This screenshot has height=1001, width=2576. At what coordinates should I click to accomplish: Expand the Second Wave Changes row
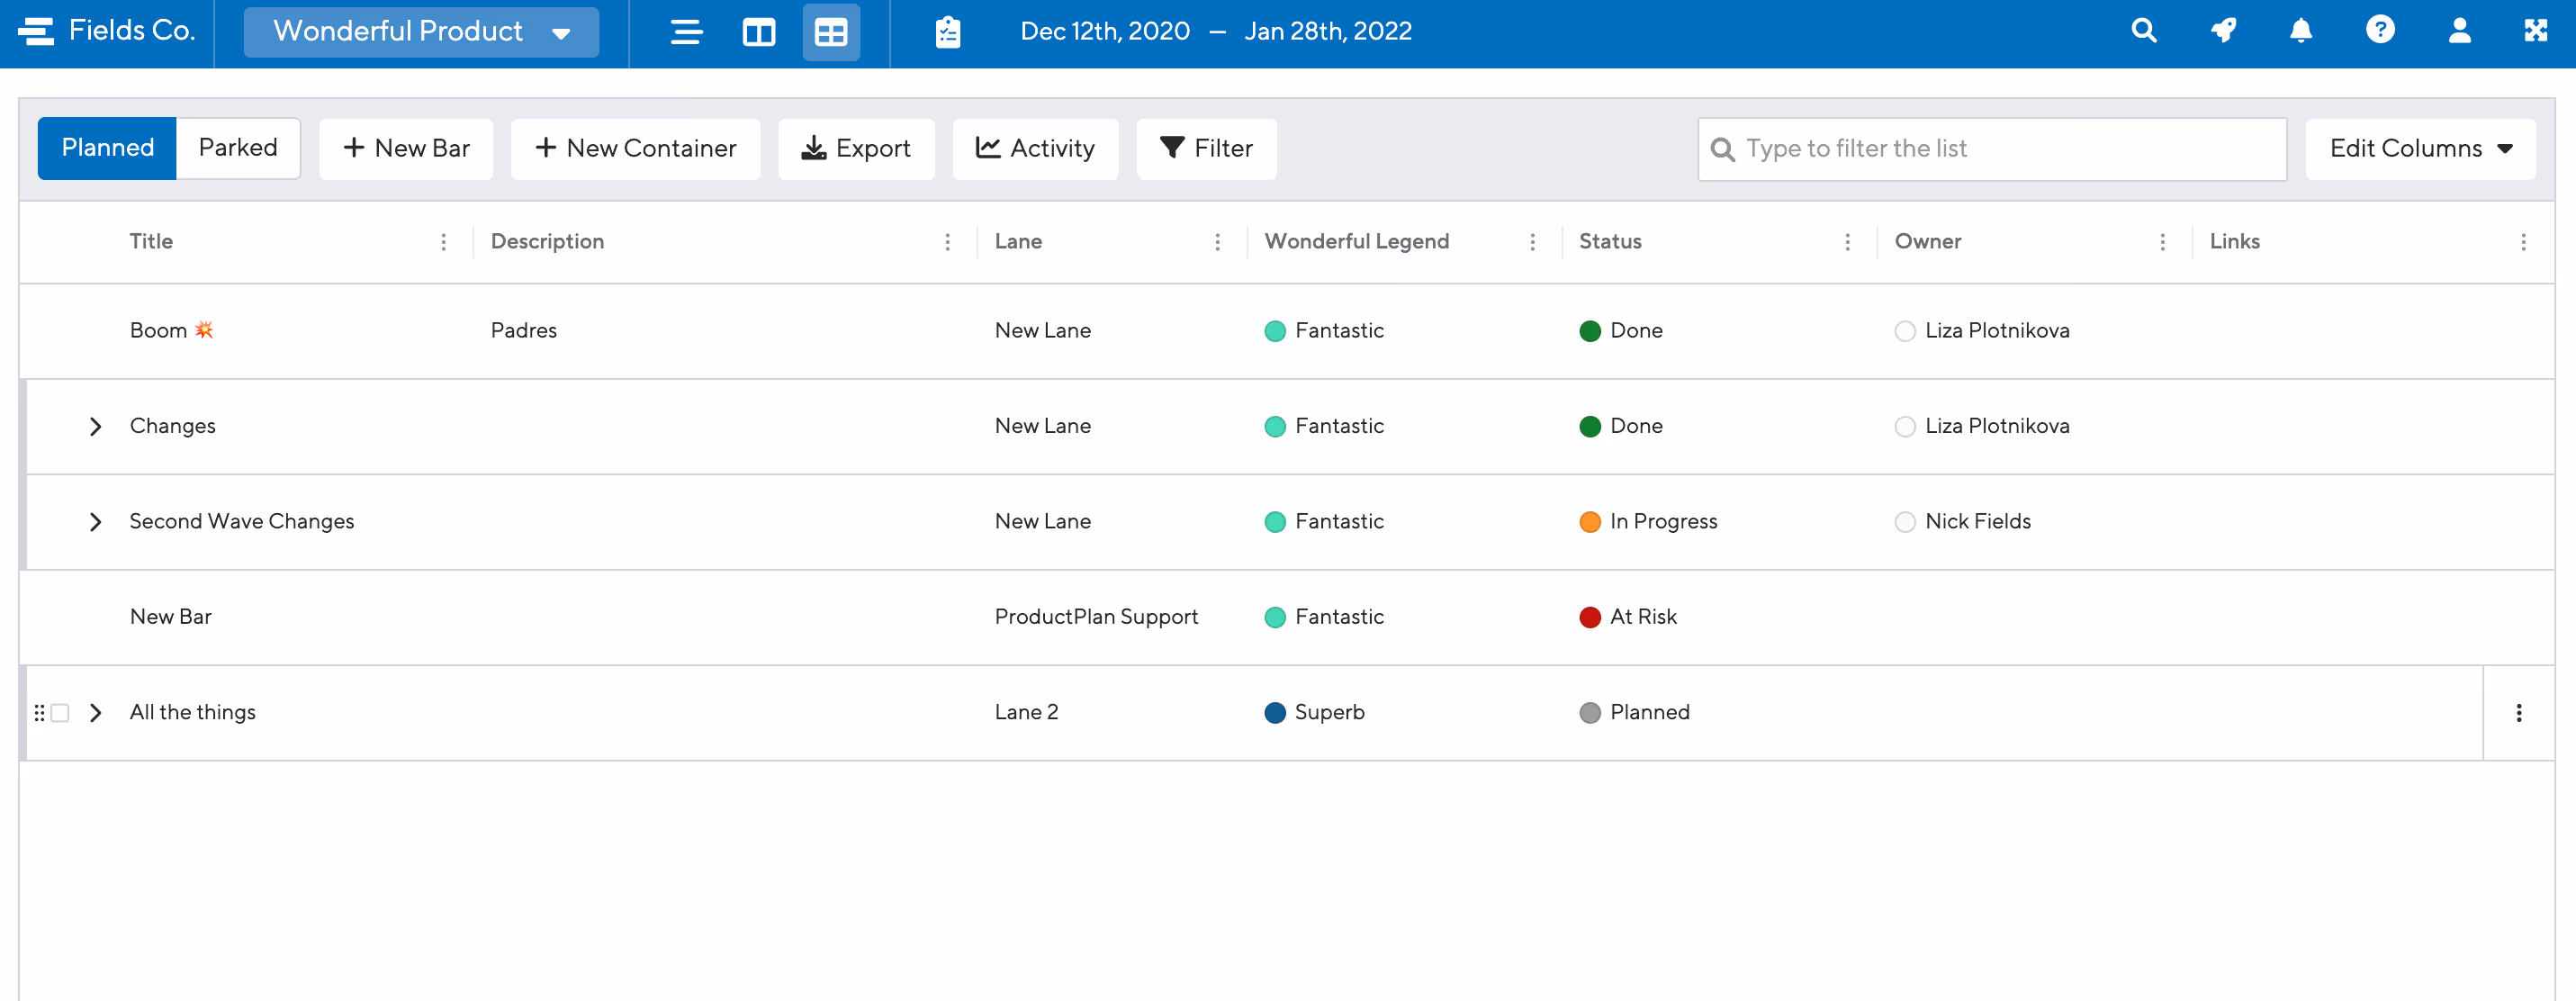point(95,522)
